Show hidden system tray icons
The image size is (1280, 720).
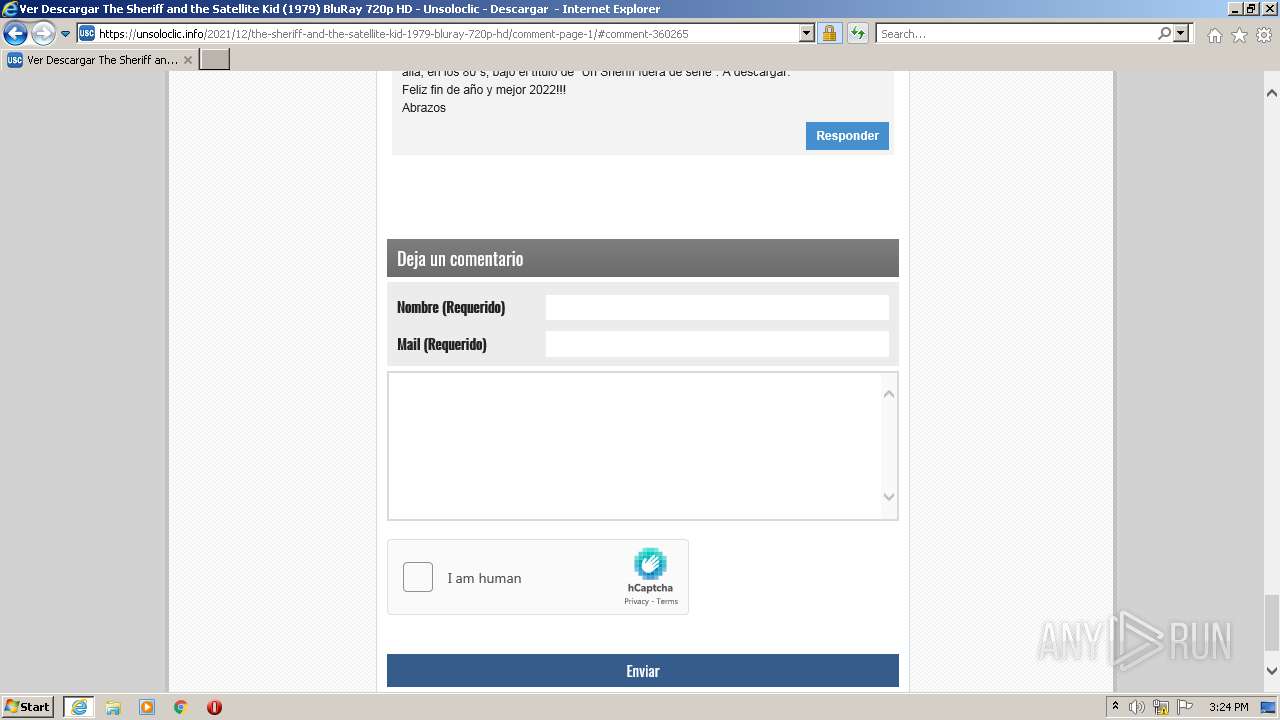tap(1115, 707)
